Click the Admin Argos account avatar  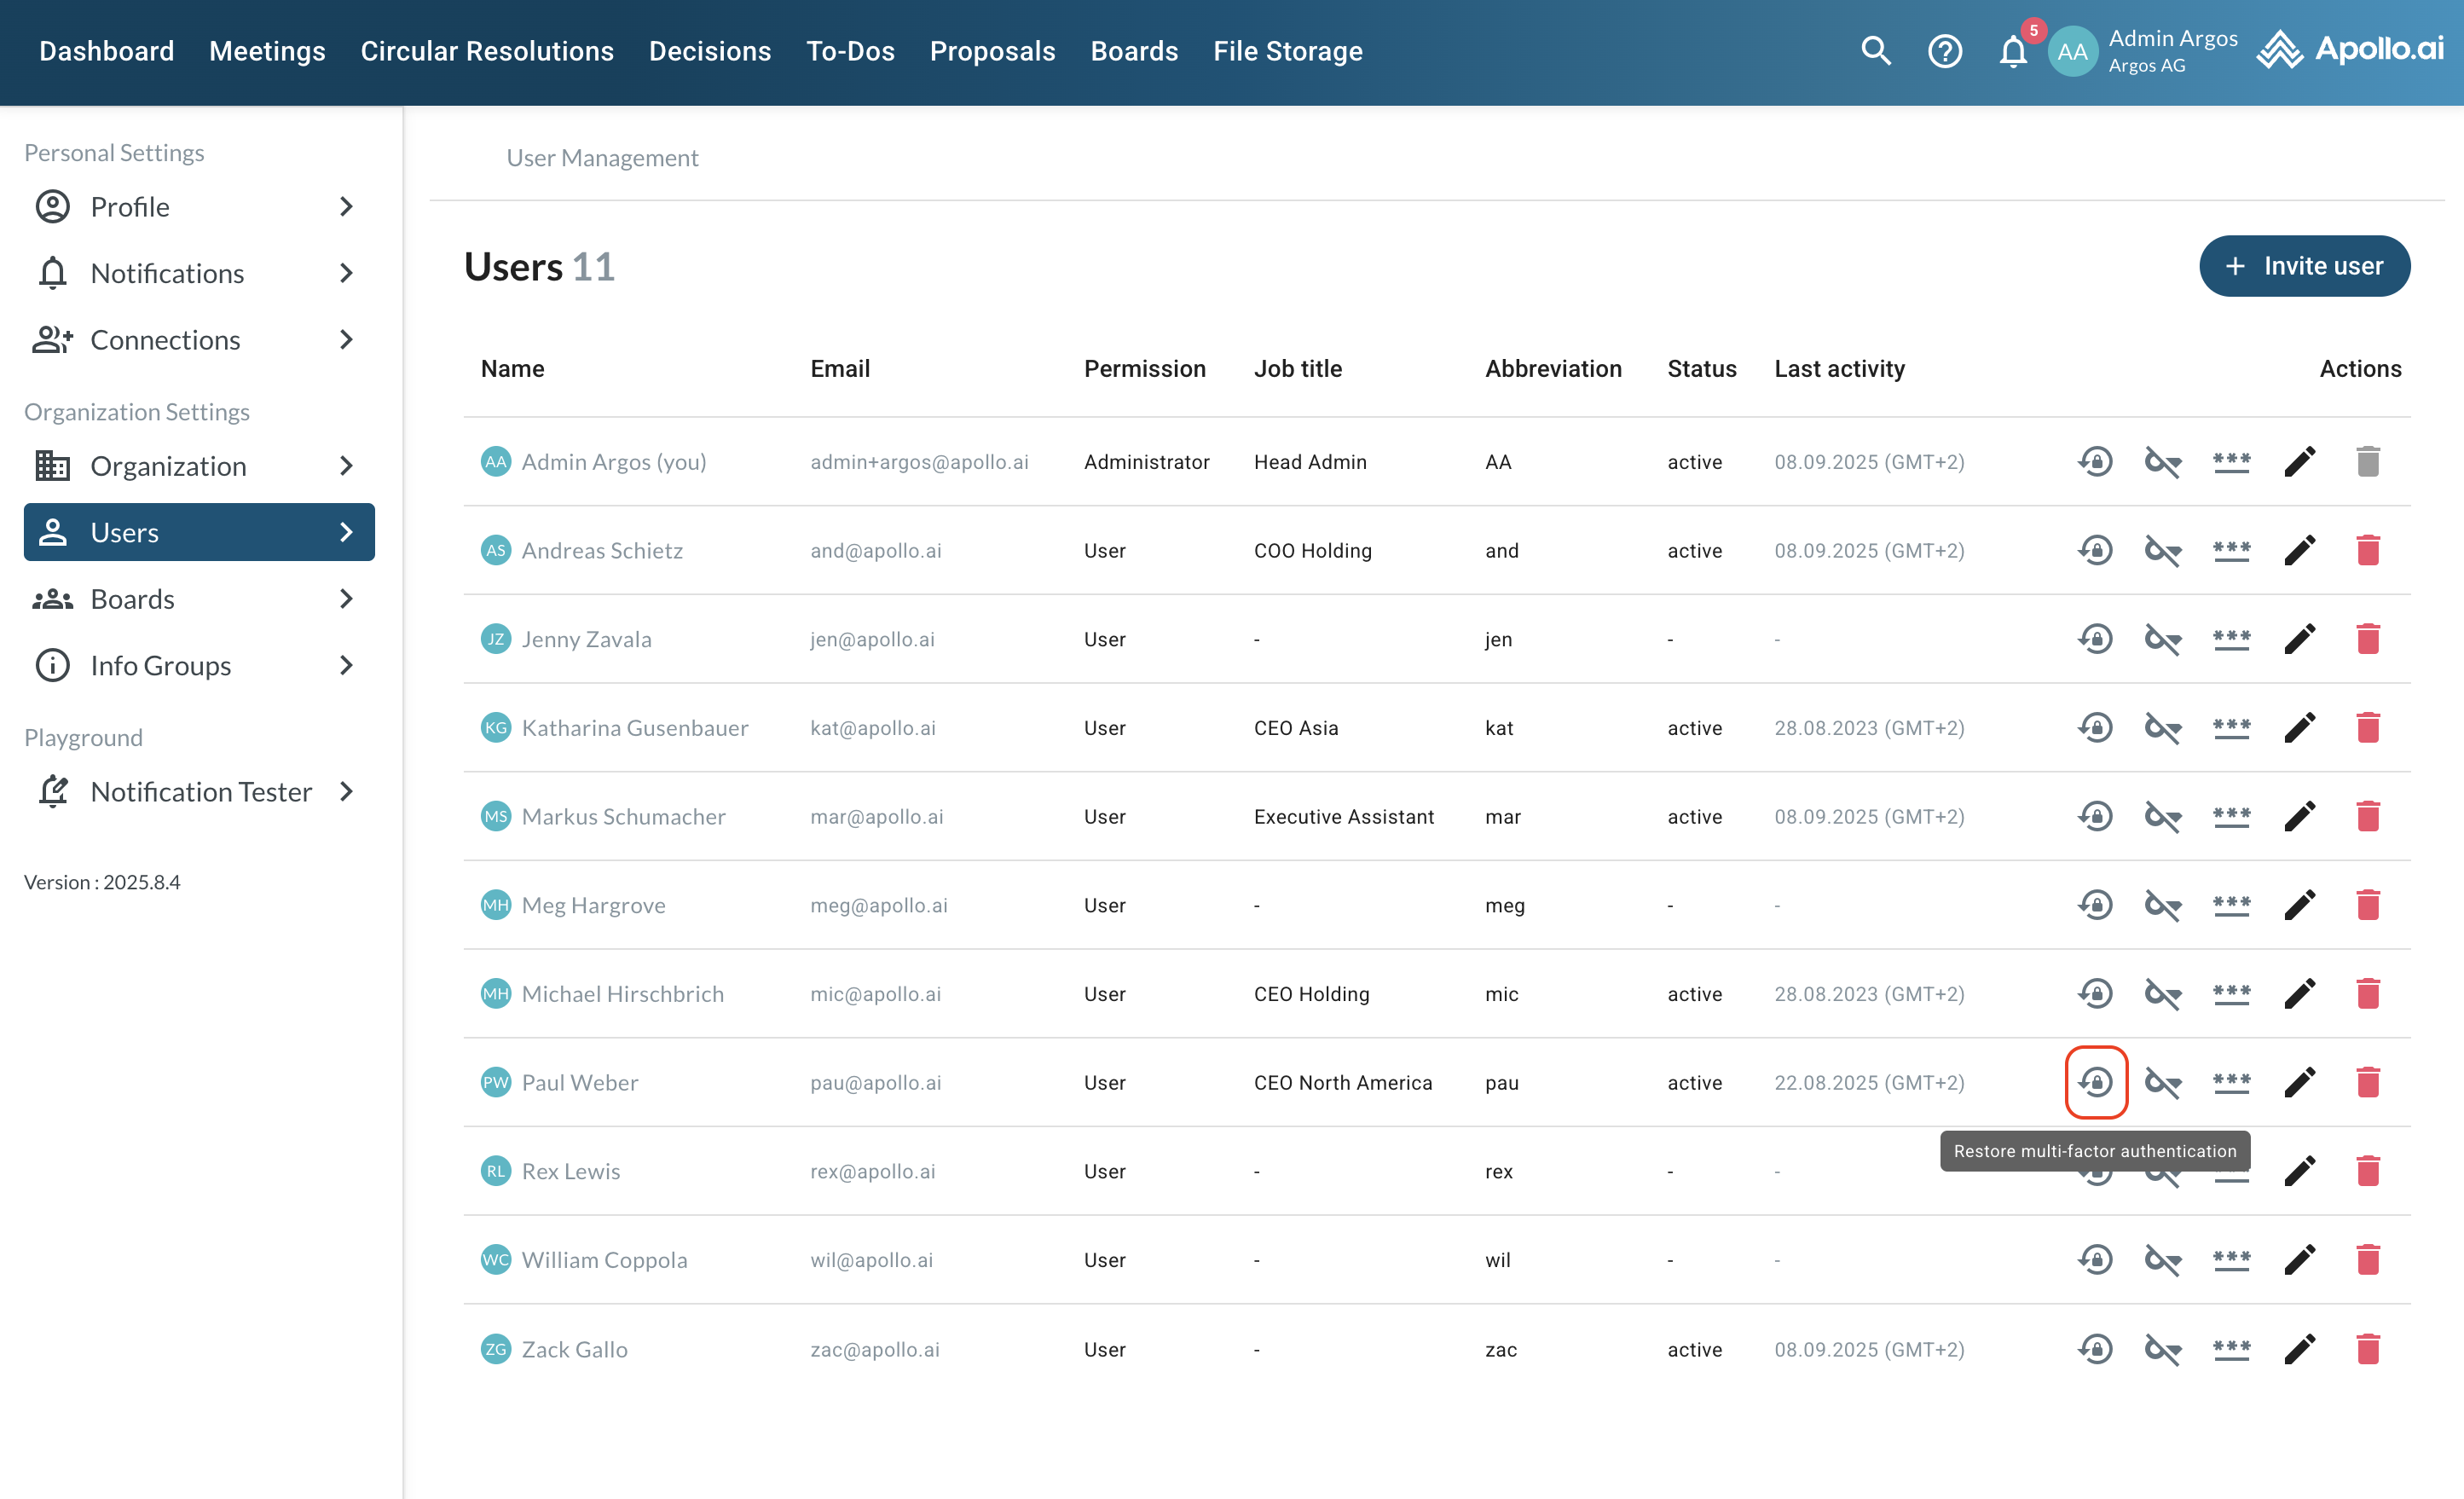tap(2071, 51)
